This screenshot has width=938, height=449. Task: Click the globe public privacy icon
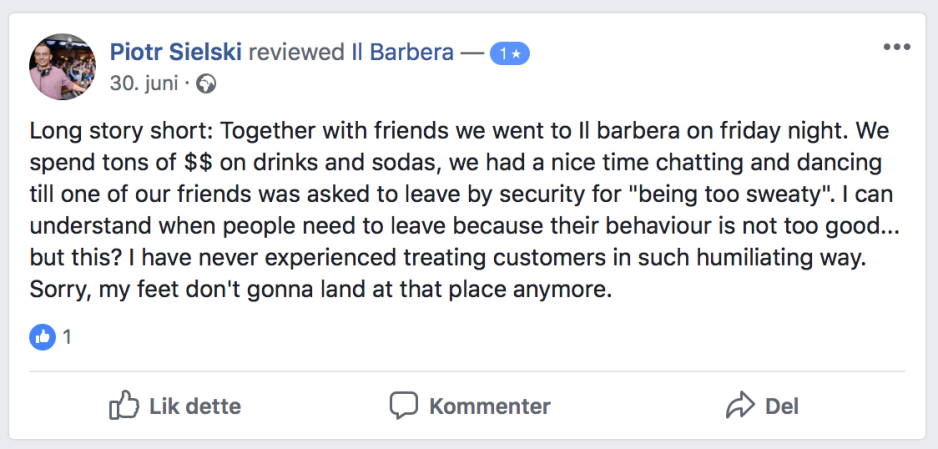click(x=206, y=84)
